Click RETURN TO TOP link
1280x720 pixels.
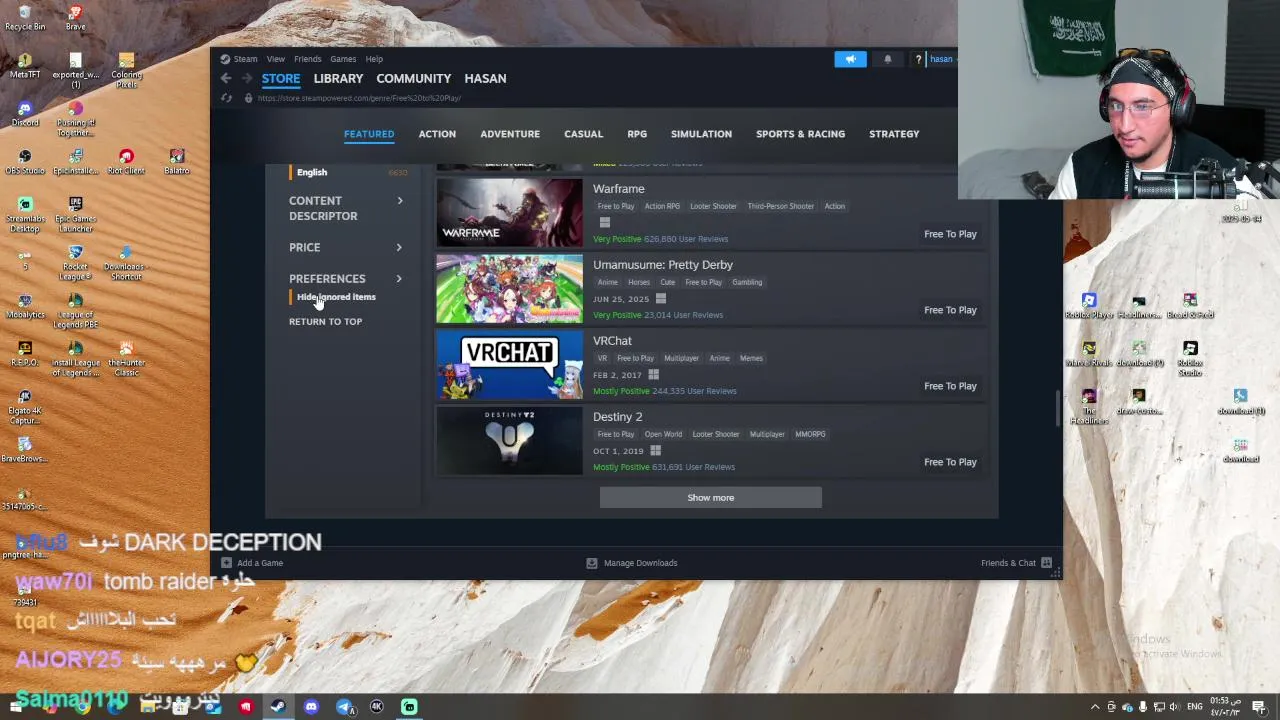tap(325, 322)
